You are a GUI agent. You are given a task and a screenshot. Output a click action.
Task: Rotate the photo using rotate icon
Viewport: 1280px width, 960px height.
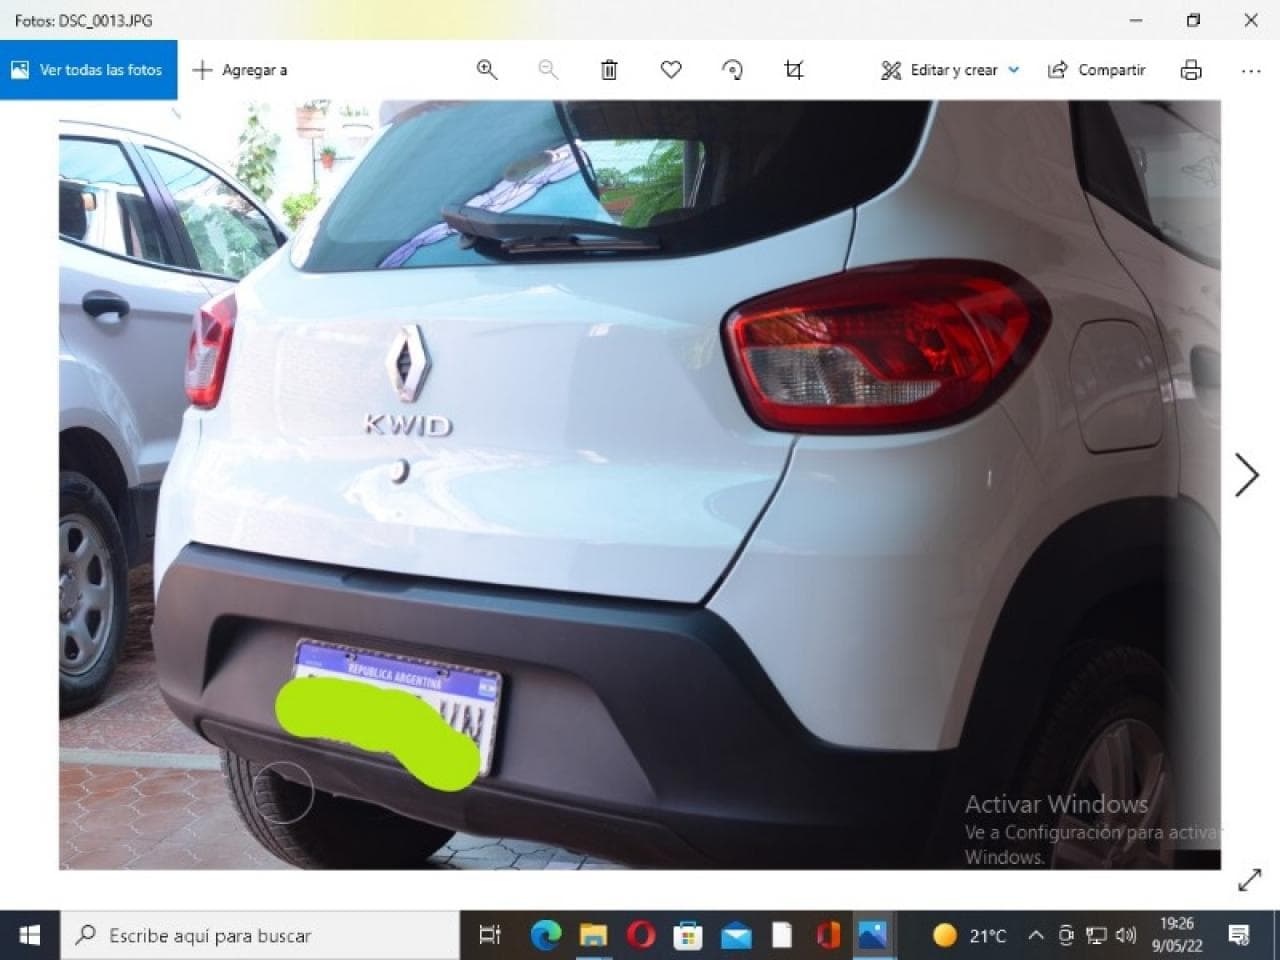(733, 70)
